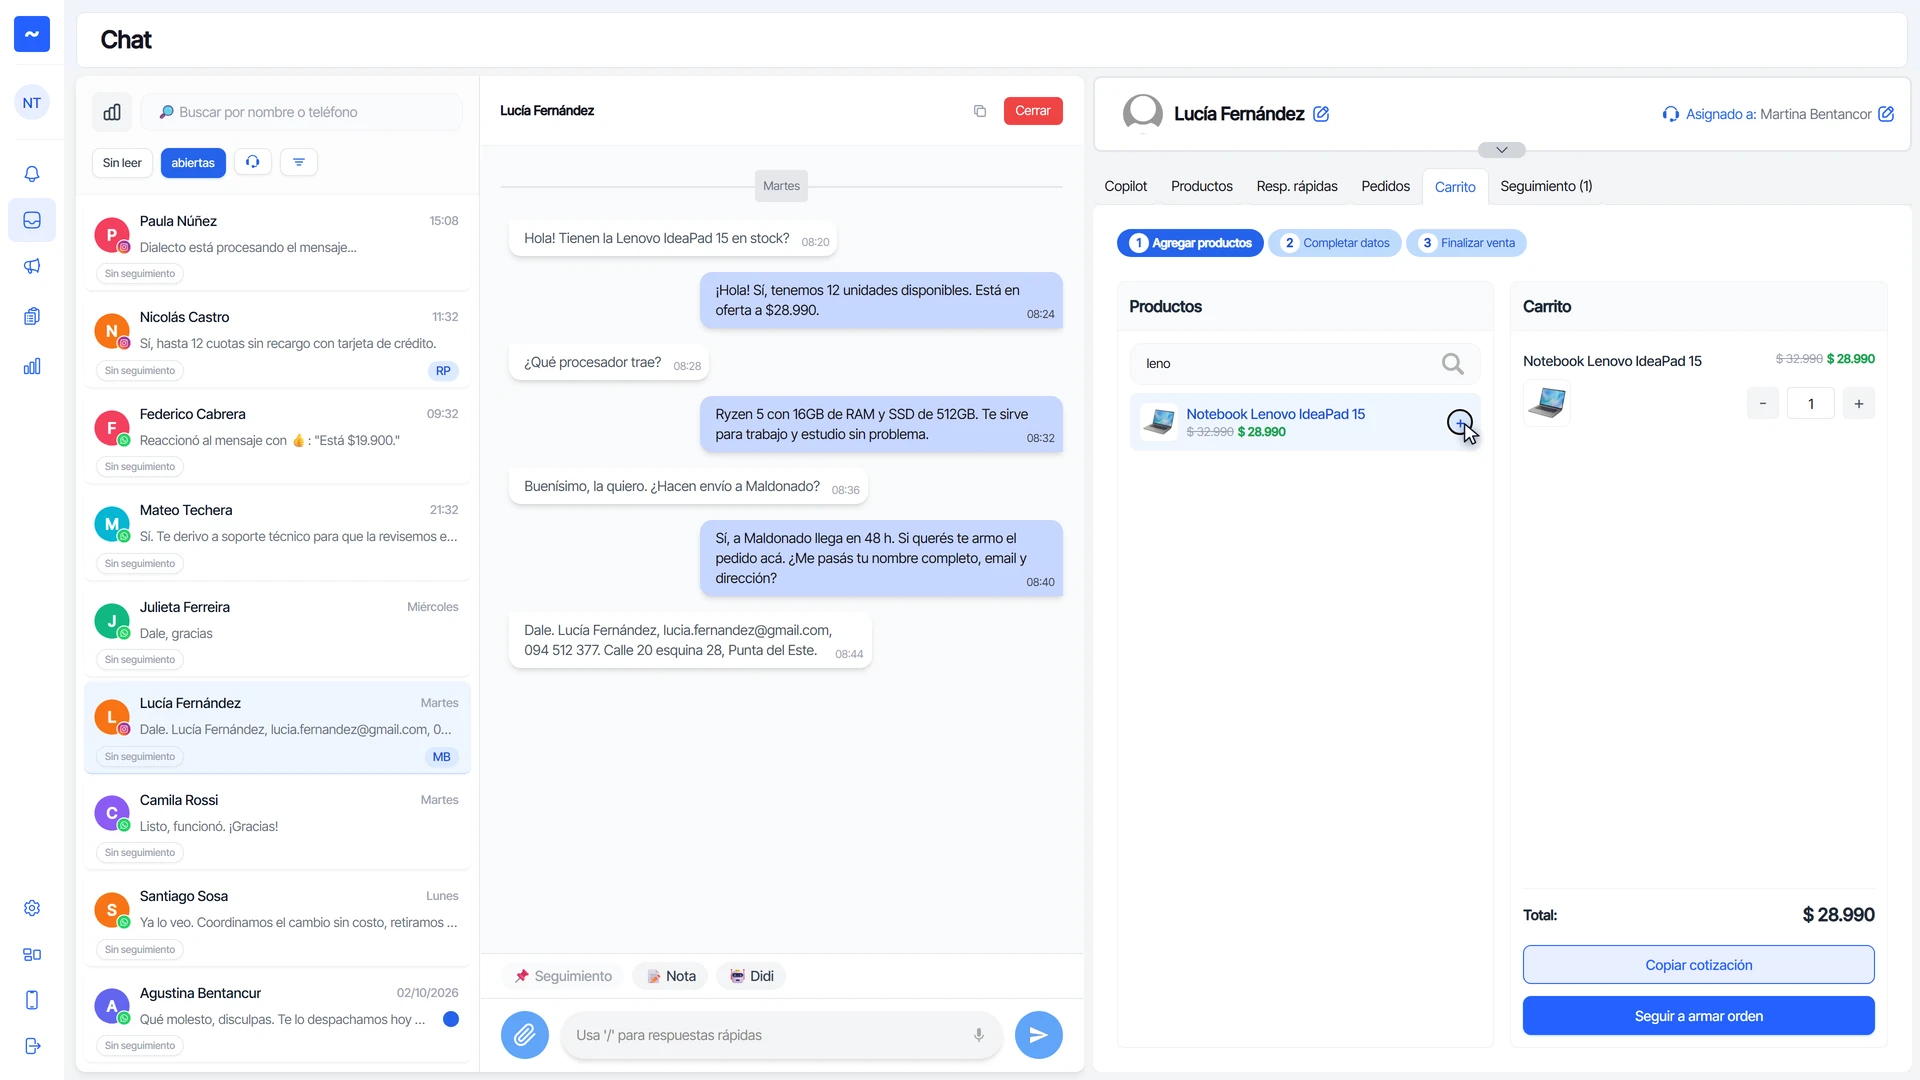This screenshot has height=1080, width=1920.
Task: Open campaigns megaphone icon in sidebar
Action: [x=32, y=266]
